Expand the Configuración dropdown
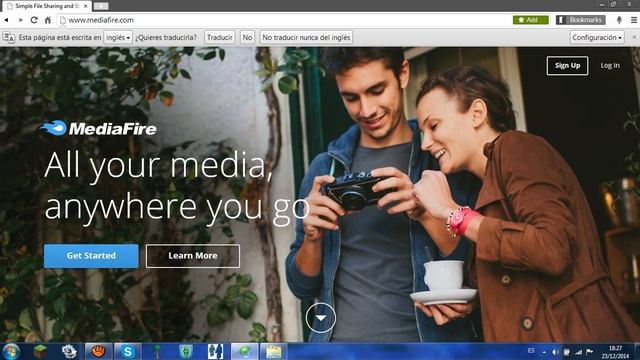Viewport: 640px width, 360px height. [597, 38]
